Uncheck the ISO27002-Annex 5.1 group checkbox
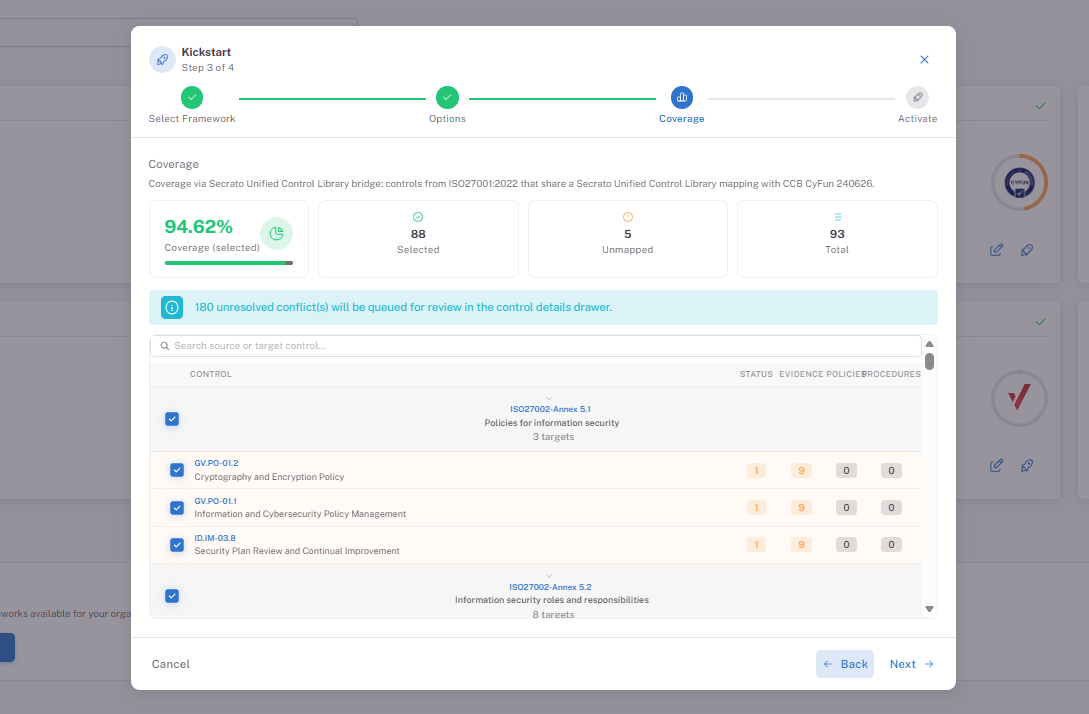The height and width of the screenshot is (714, 1089). tap(172, 419)
